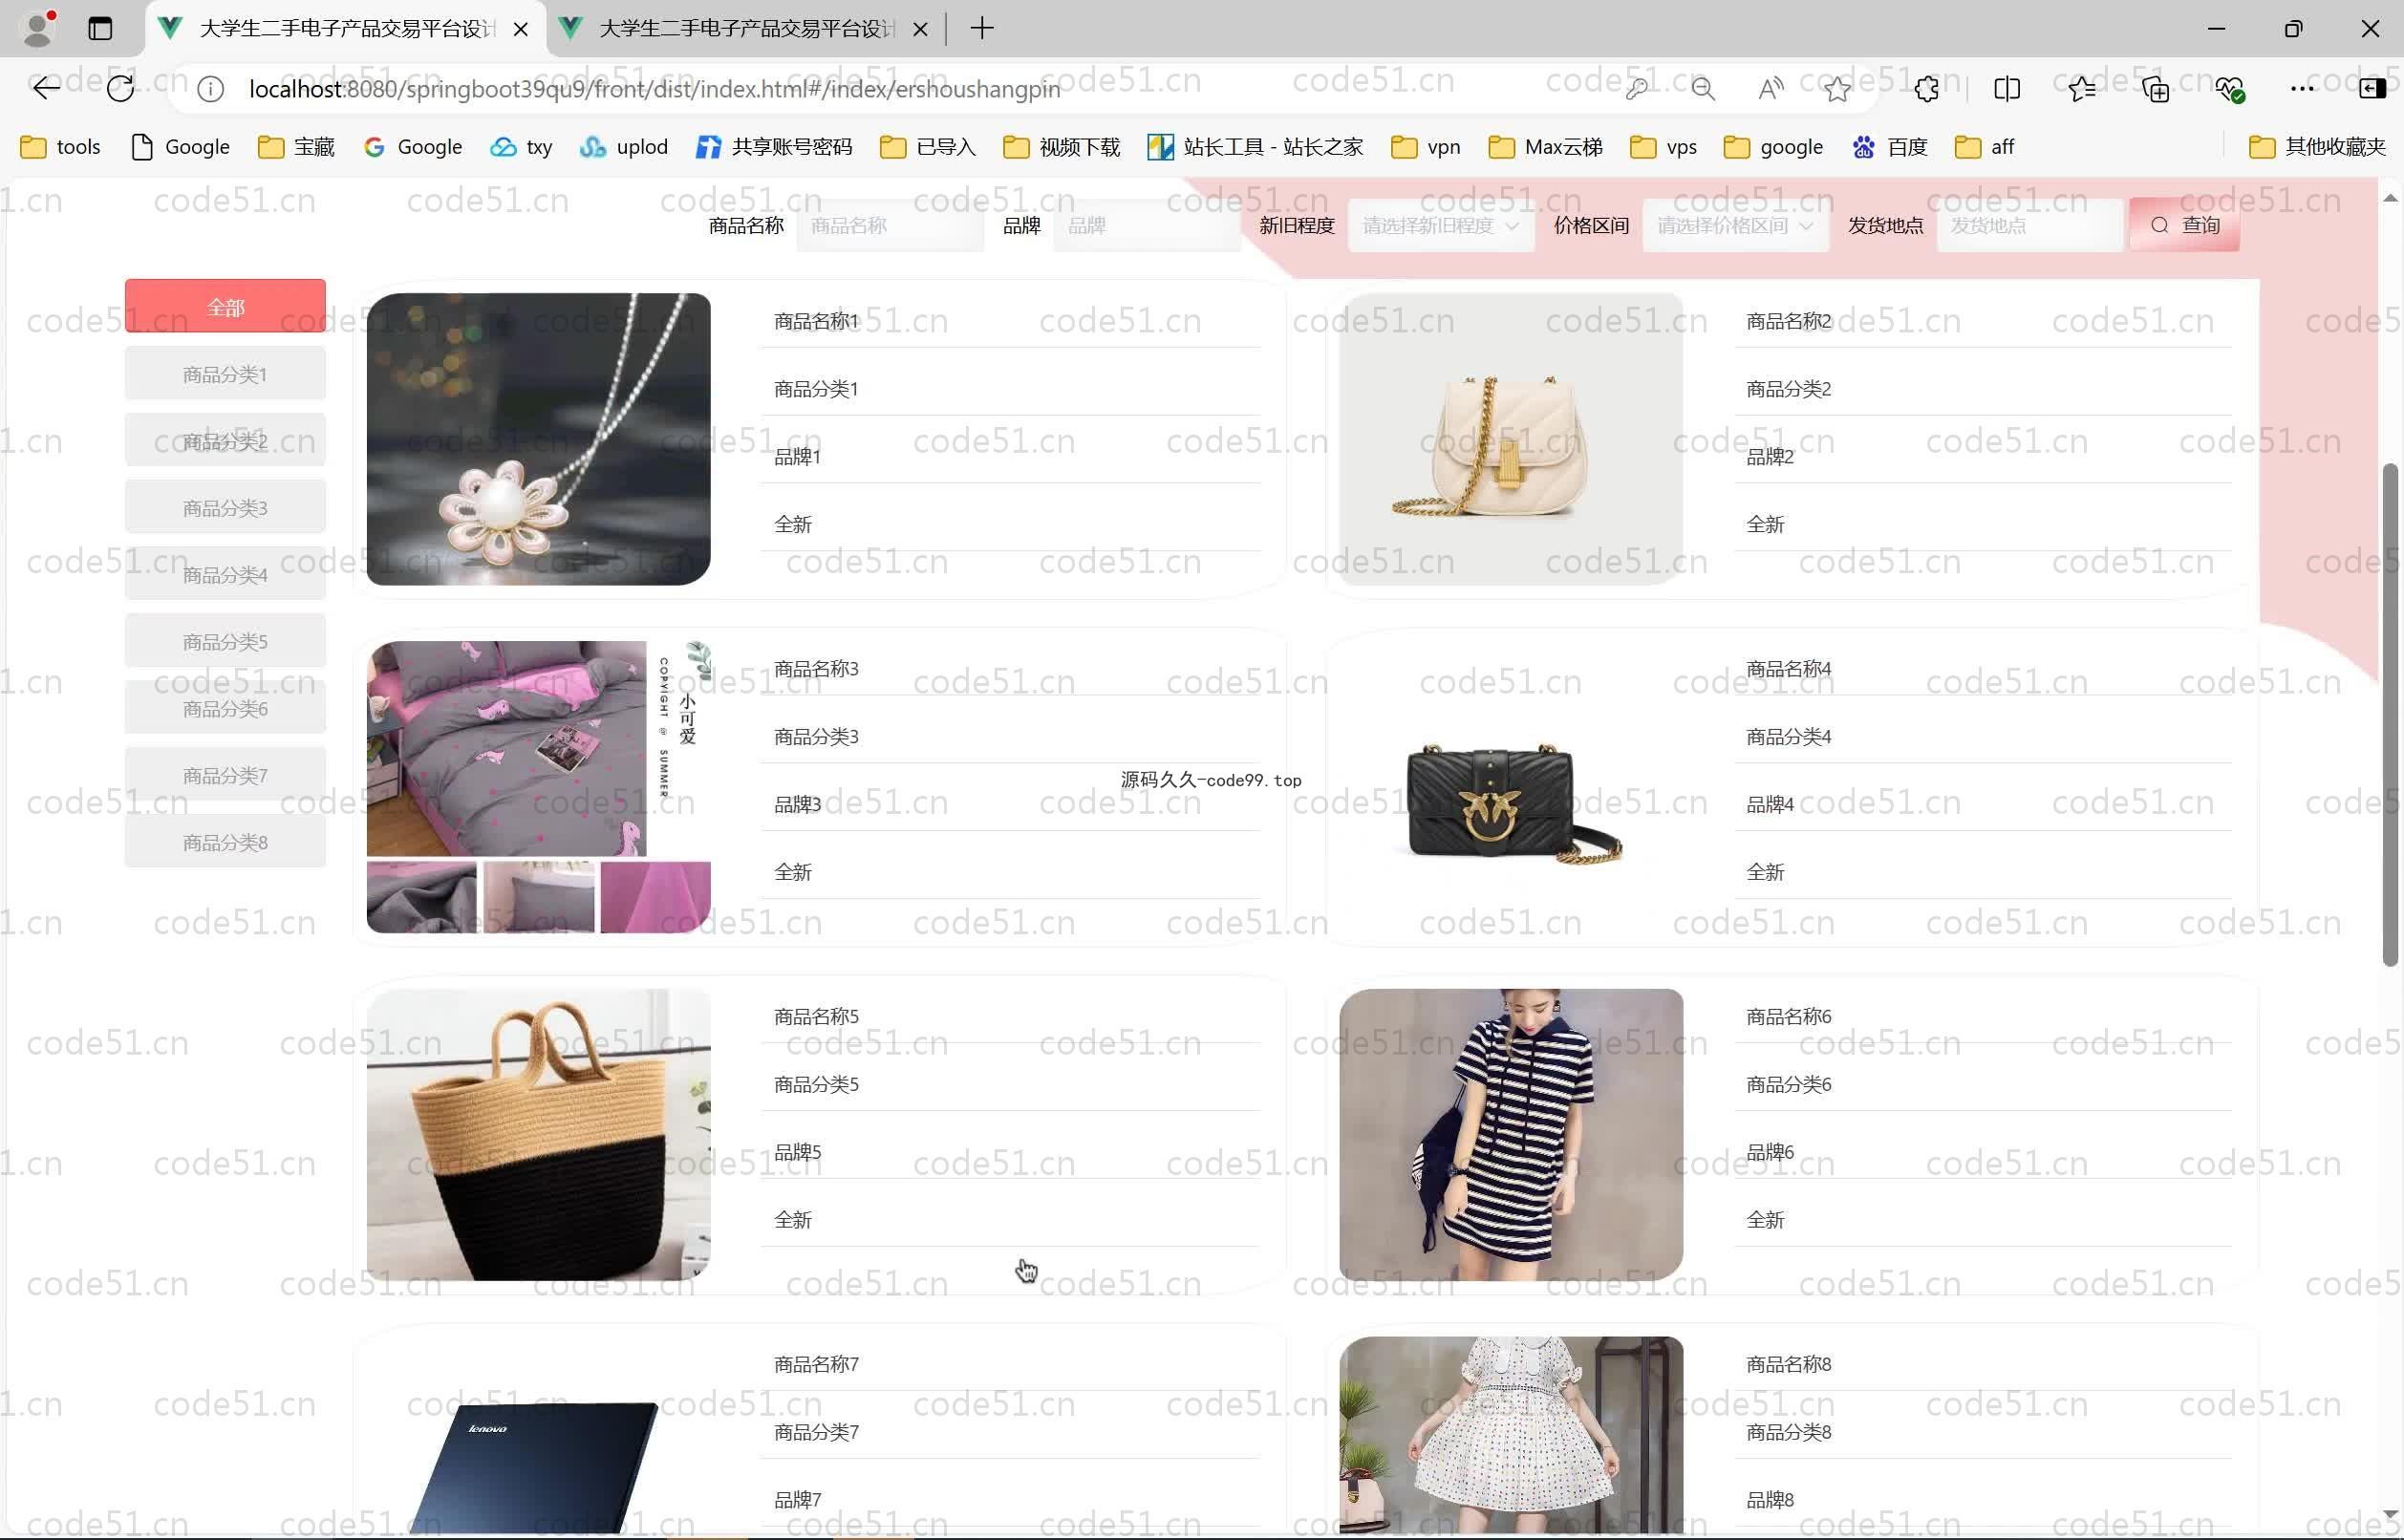2404x1540 pixels.
Task: Open the txy cloud bookmark
Action: tap(521, 147)
